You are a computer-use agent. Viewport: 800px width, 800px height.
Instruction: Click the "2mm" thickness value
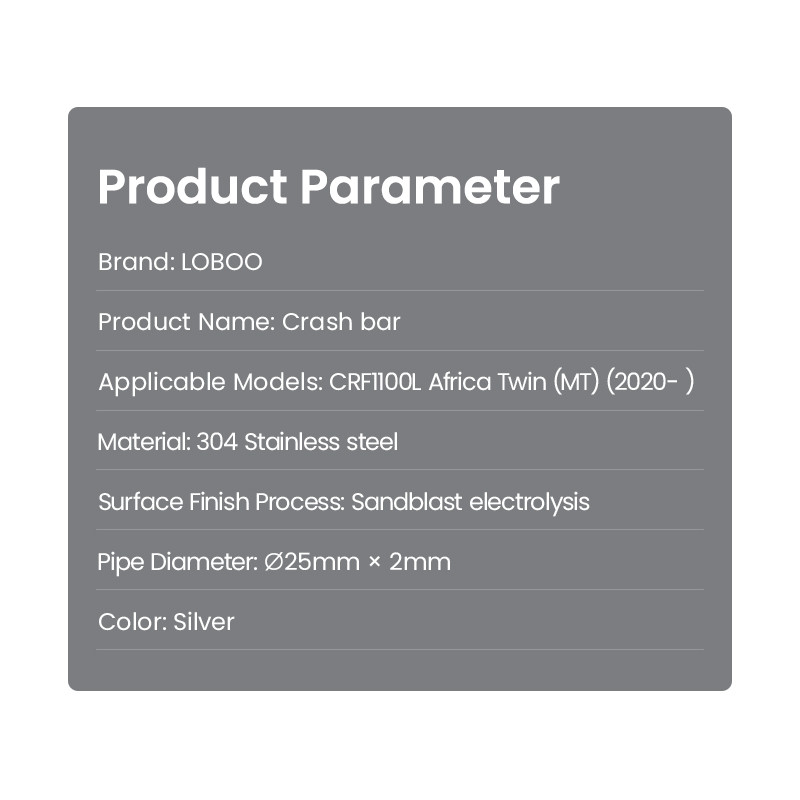[x=420, y=562]
